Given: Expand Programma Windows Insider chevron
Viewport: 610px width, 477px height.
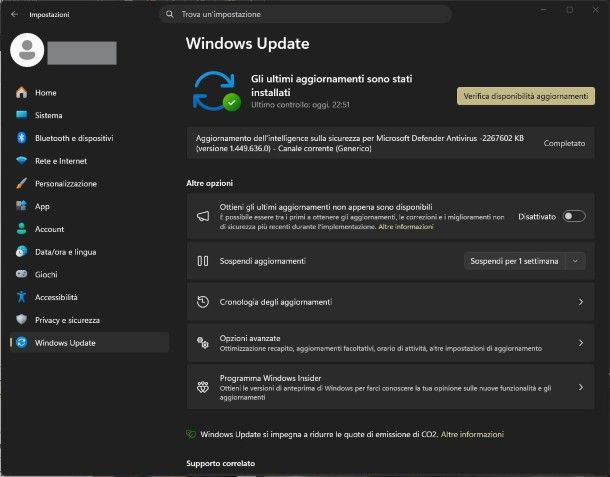Looking at the screenshot, I should click(x=580, y=387).
